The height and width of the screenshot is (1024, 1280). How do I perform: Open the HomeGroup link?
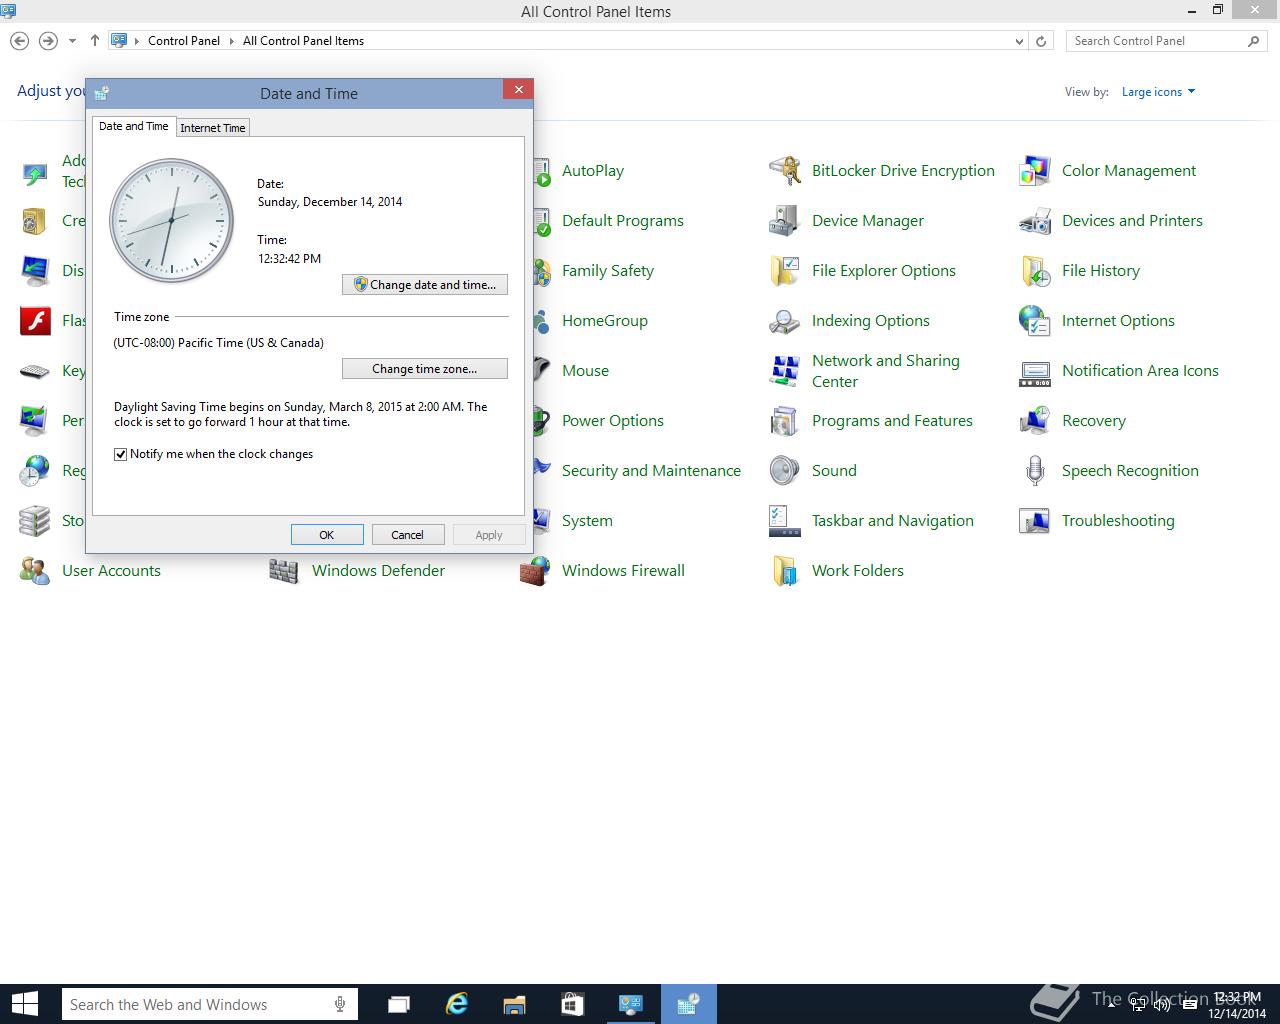point(605,321)
